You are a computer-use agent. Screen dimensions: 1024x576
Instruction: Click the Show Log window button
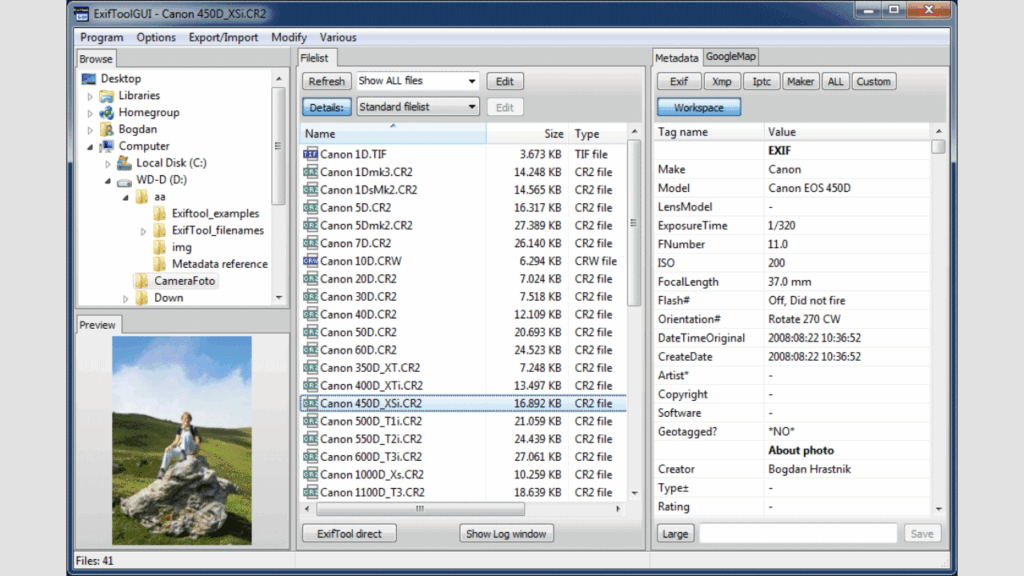506,534
